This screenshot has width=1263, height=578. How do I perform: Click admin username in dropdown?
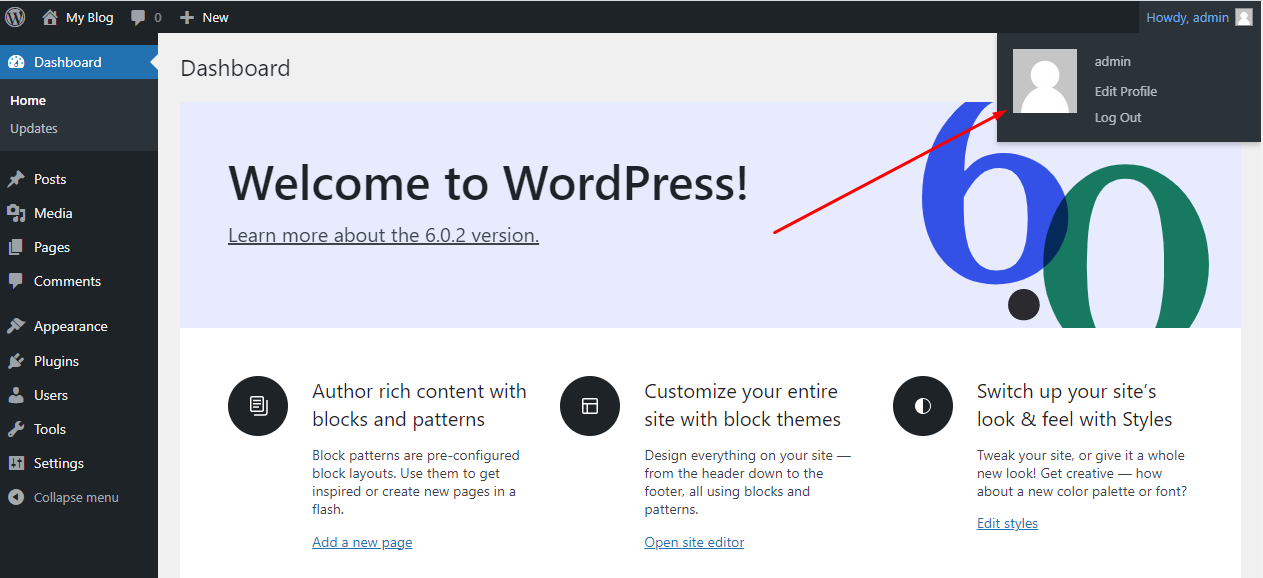click(x=1112, y=61)
